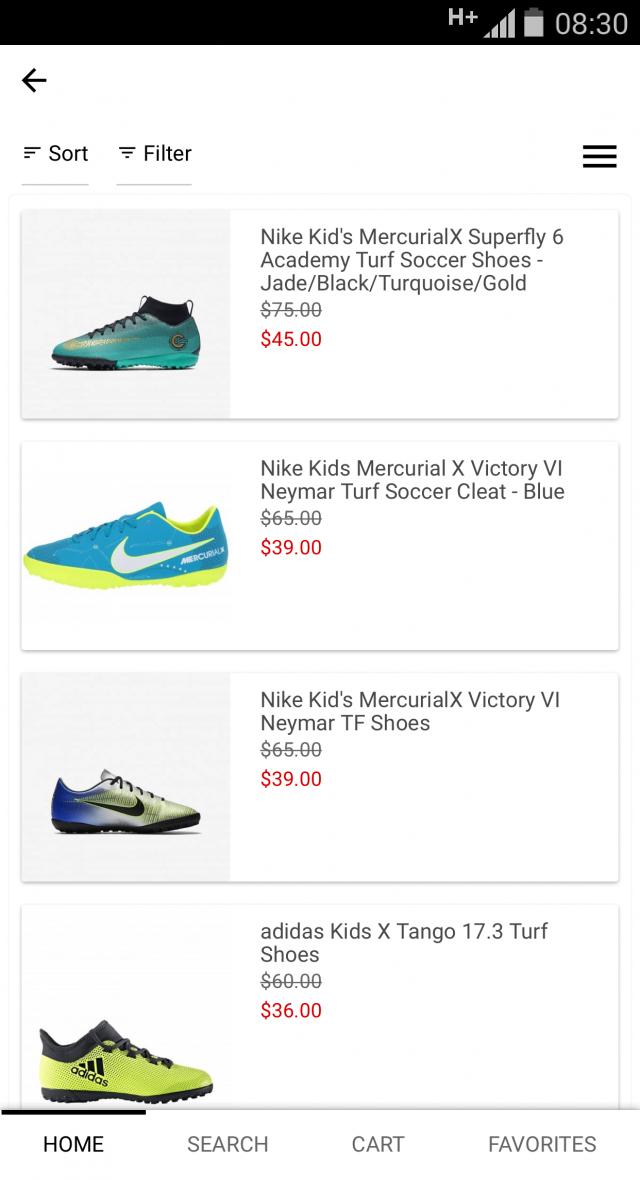Select Nike Kid's MercurialX Victory VI Neymar TF title
This screenshot has width=640, height=1181.
(x=410, y=711)
